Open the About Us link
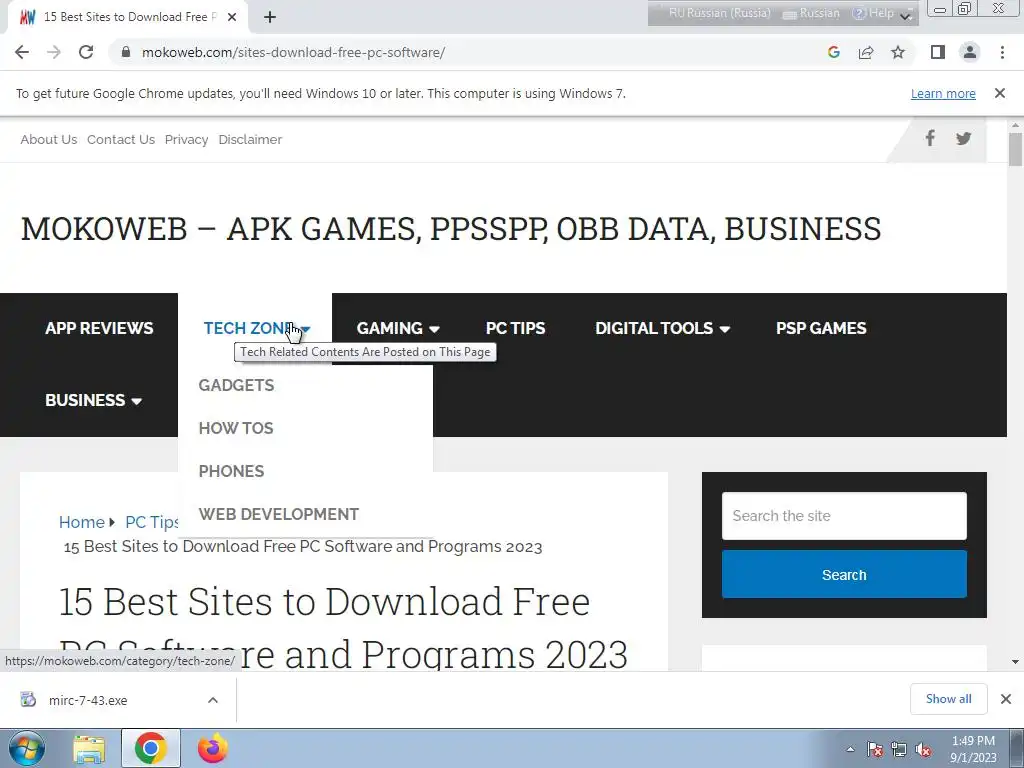The height and width of the screenshot is (768, 1024). tap(48, 139)
